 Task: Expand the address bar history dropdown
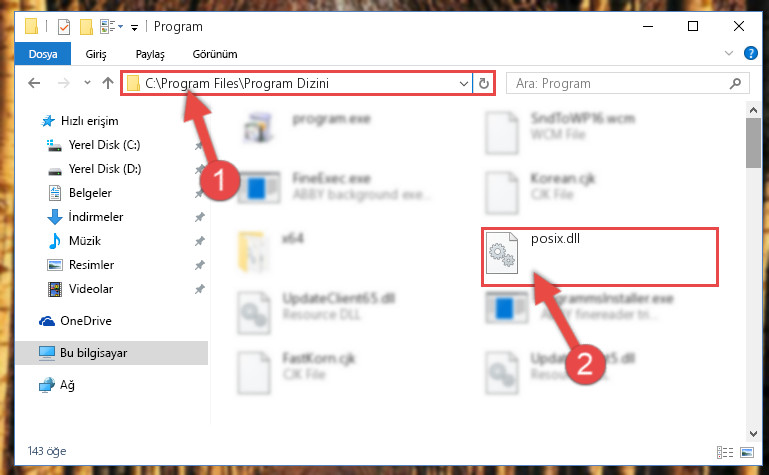tap(463, 83)
